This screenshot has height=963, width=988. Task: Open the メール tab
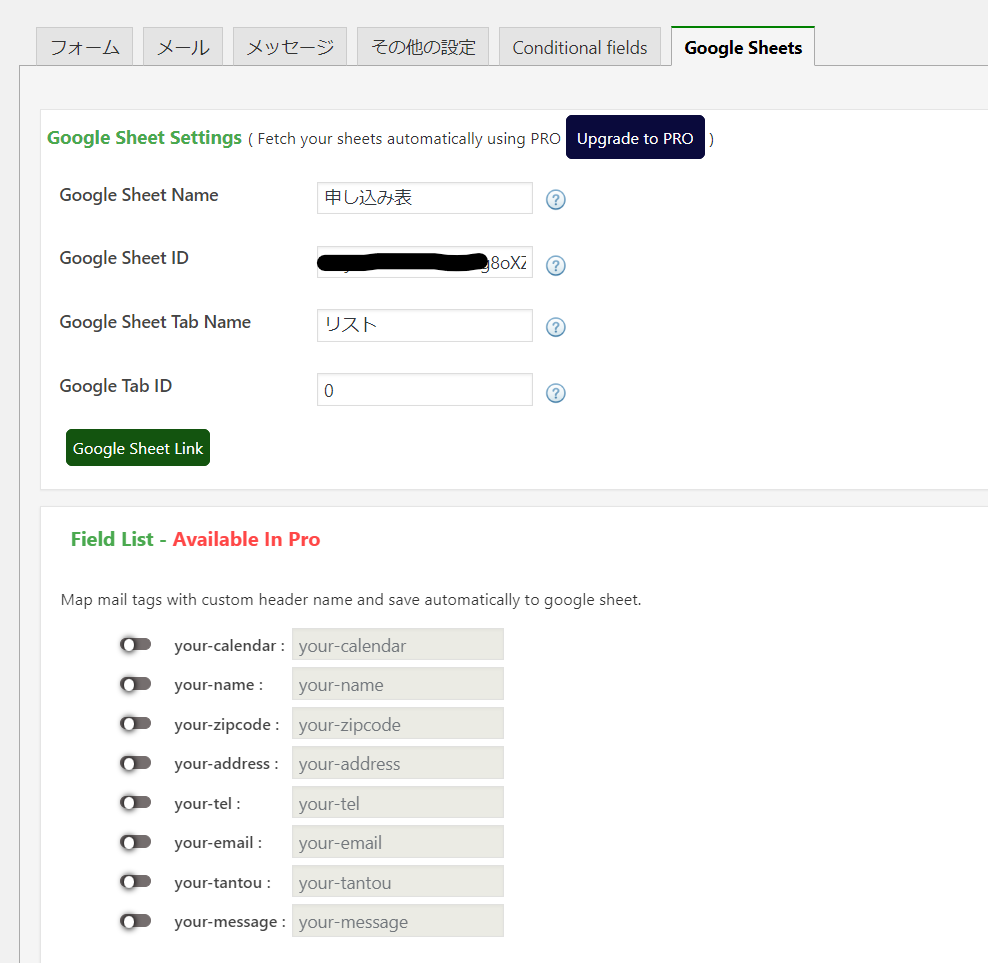(x=184, y=47)
